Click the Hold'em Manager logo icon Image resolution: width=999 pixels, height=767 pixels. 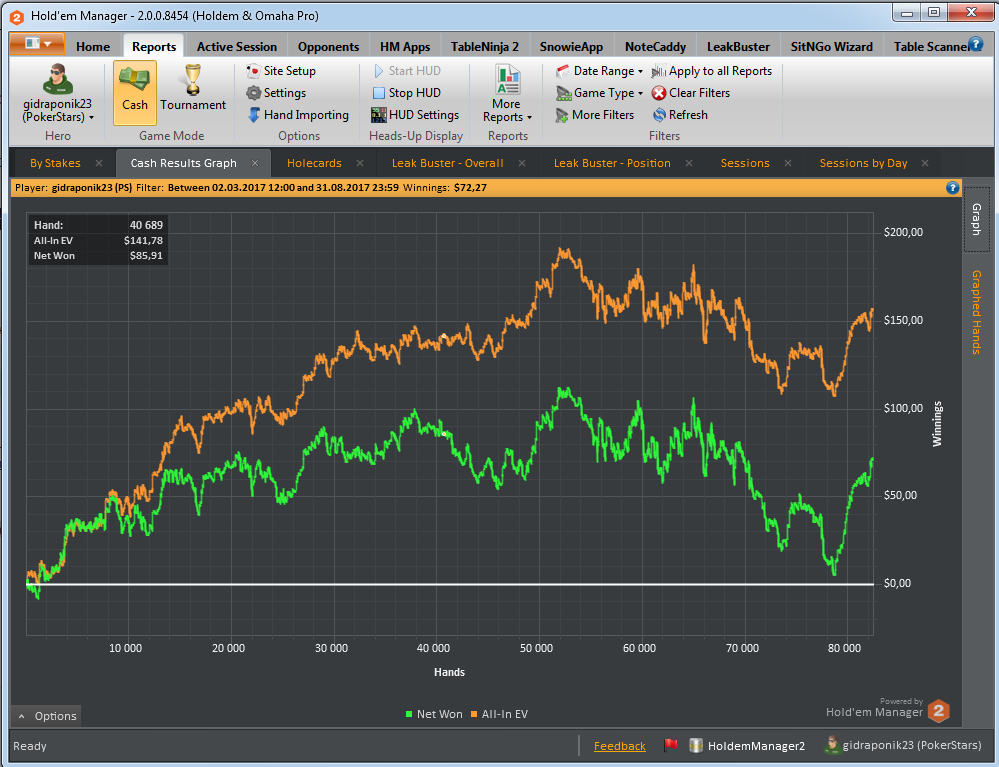click(x=939, y=711)
